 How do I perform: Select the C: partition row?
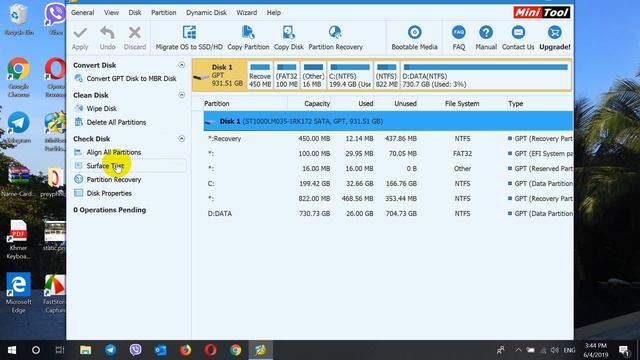tap(388, 184)
